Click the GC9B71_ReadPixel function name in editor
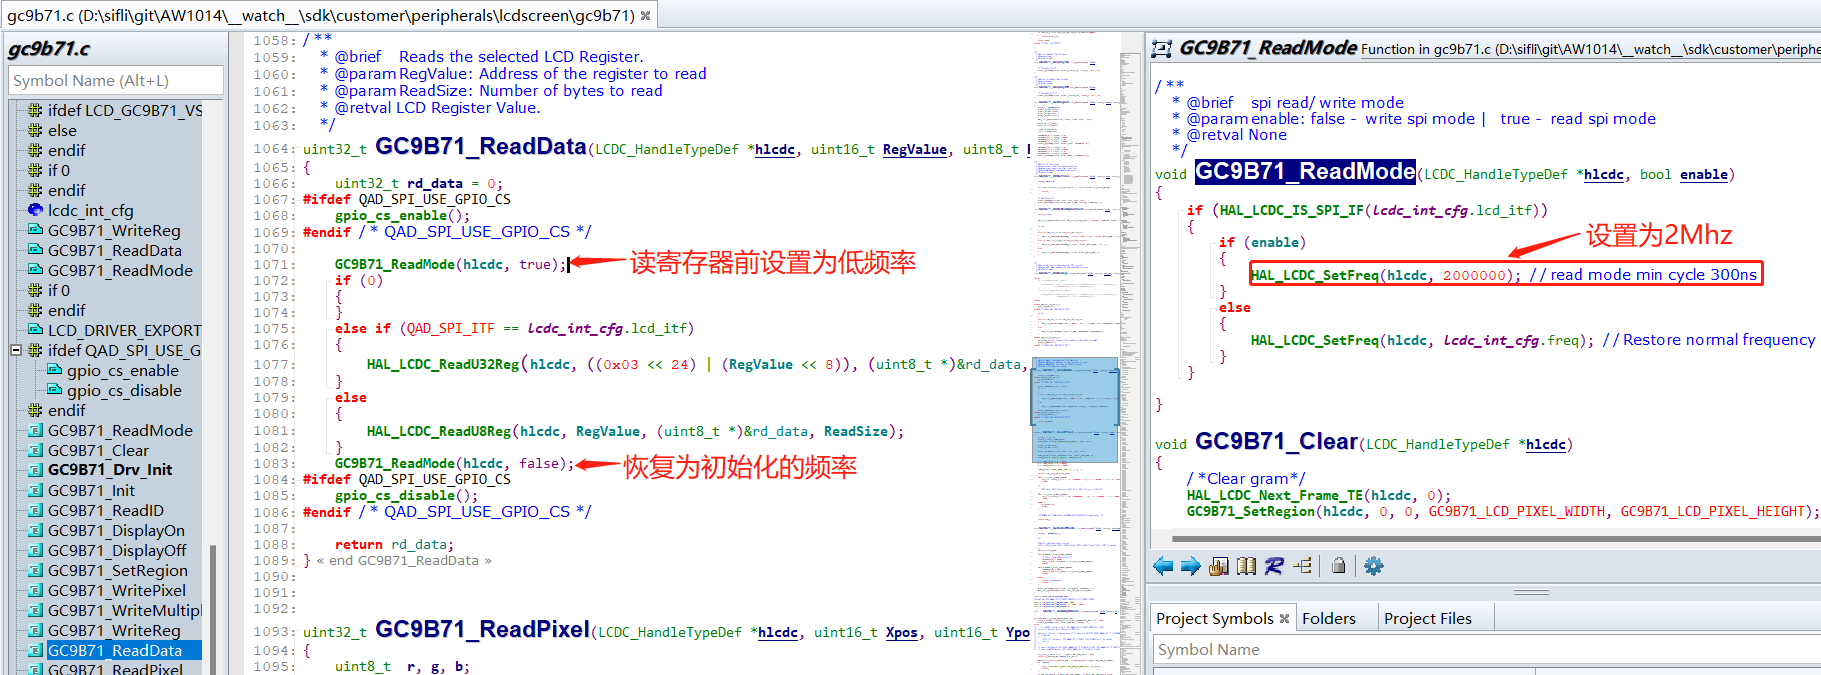1821x675 pixels. tap(482, 629)
